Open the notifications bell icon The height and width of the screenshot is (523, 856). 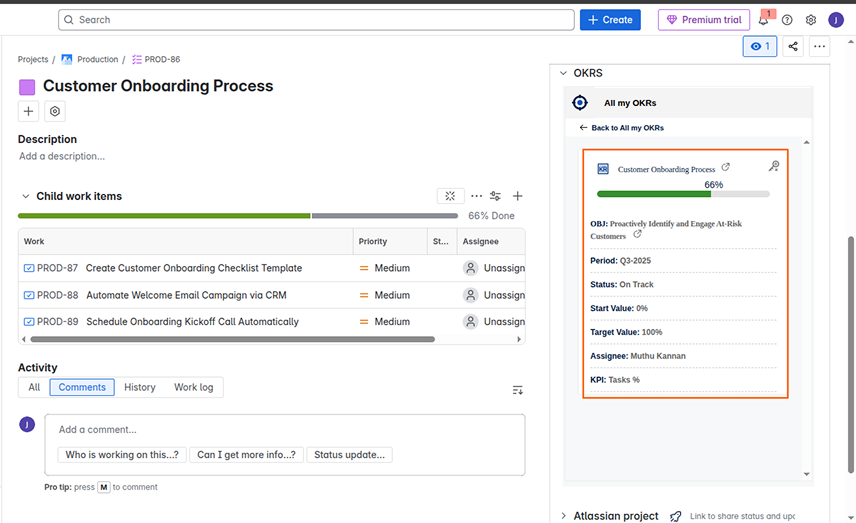coord(764,20)
